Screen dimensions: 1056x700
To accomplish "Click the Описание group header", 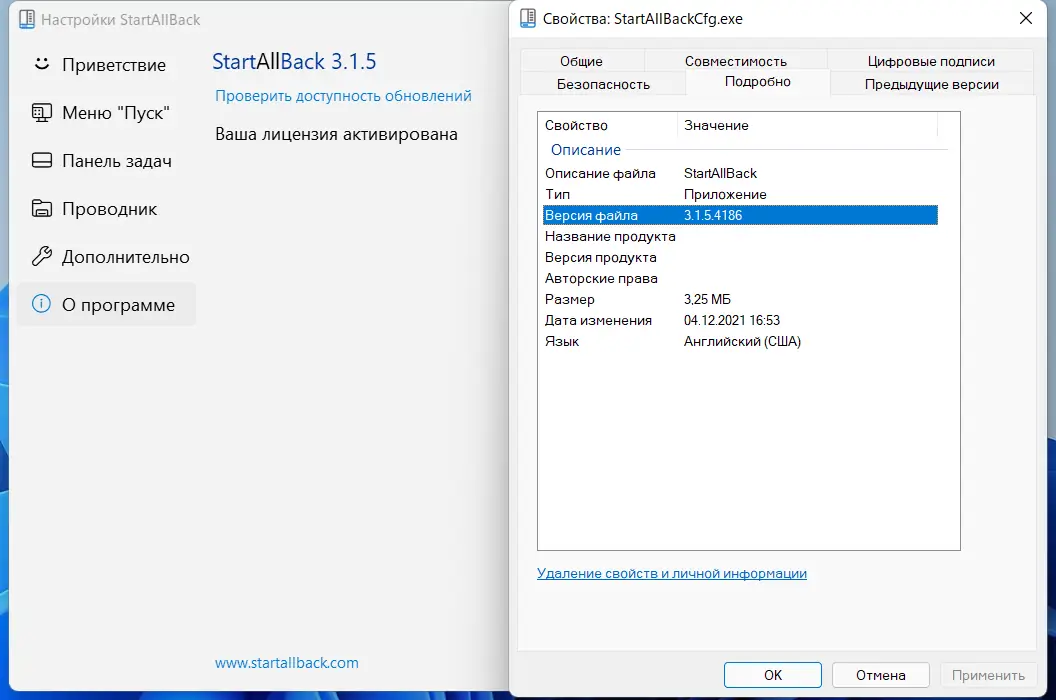I will point(586,150).
